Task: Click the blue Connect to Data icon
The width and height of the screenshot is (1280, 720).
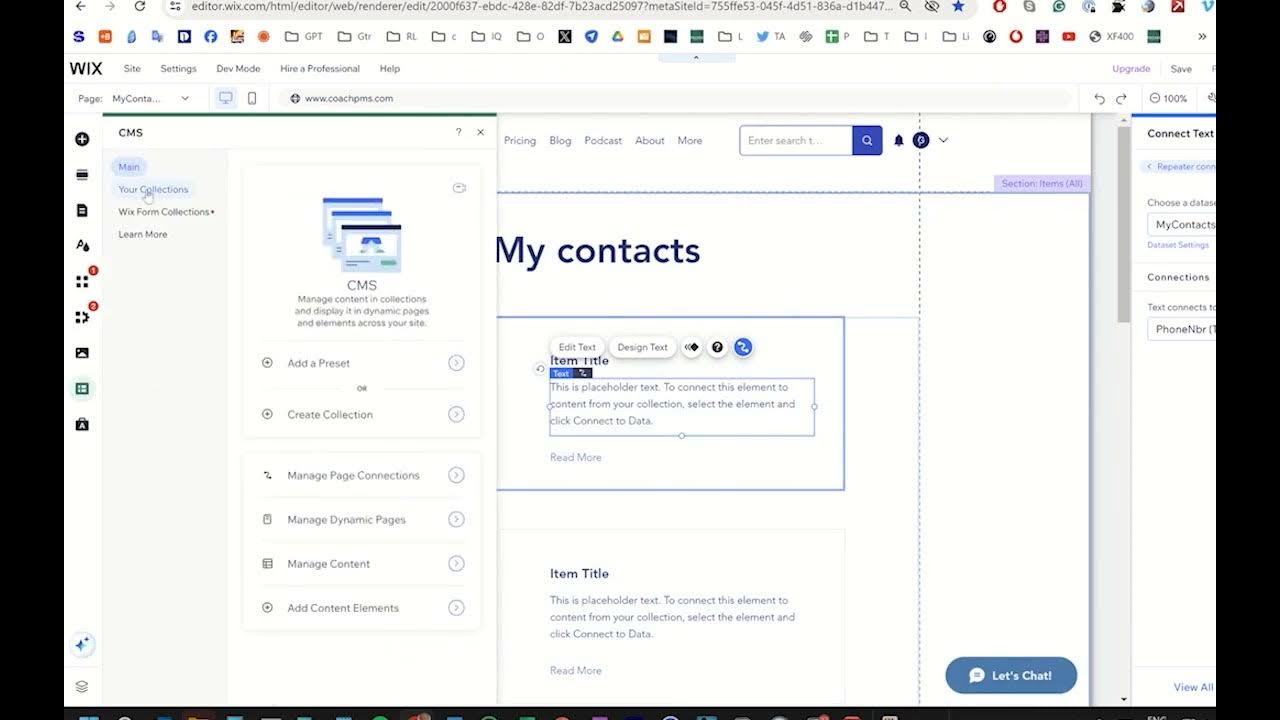Action: point(743,347)
